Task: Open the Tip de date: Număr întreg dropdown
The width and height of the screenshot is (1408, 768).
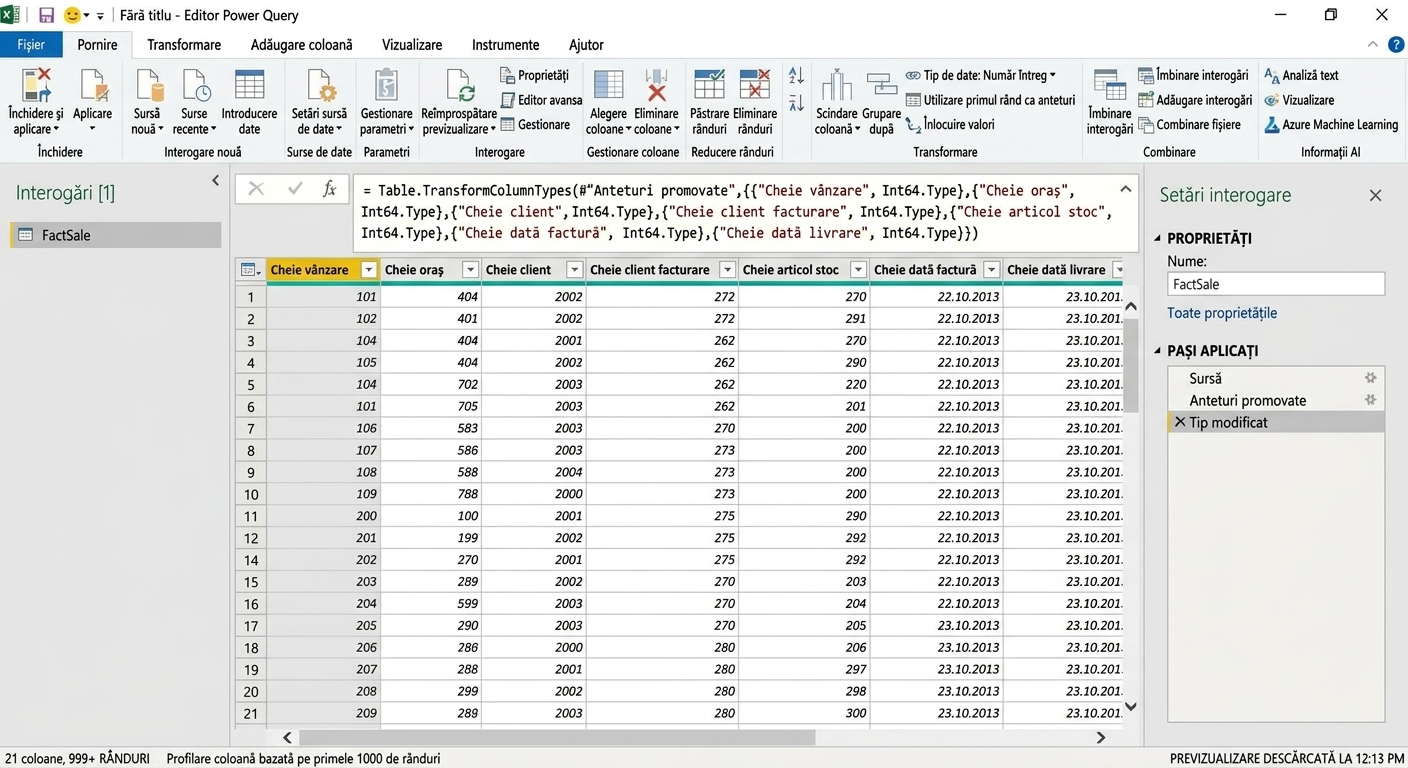Action: [981, 75]
